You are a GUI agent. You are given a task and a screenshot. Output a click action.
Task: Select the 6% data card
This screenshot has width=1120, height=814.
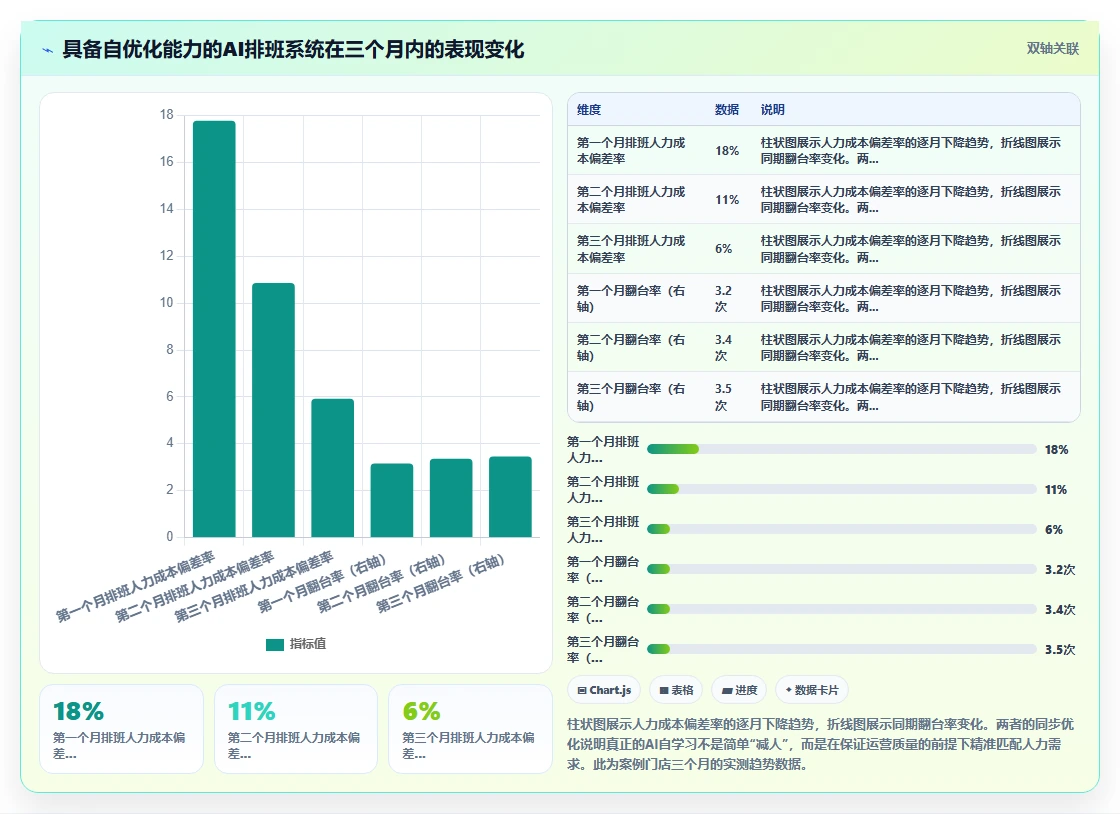(x=470, y=729)
